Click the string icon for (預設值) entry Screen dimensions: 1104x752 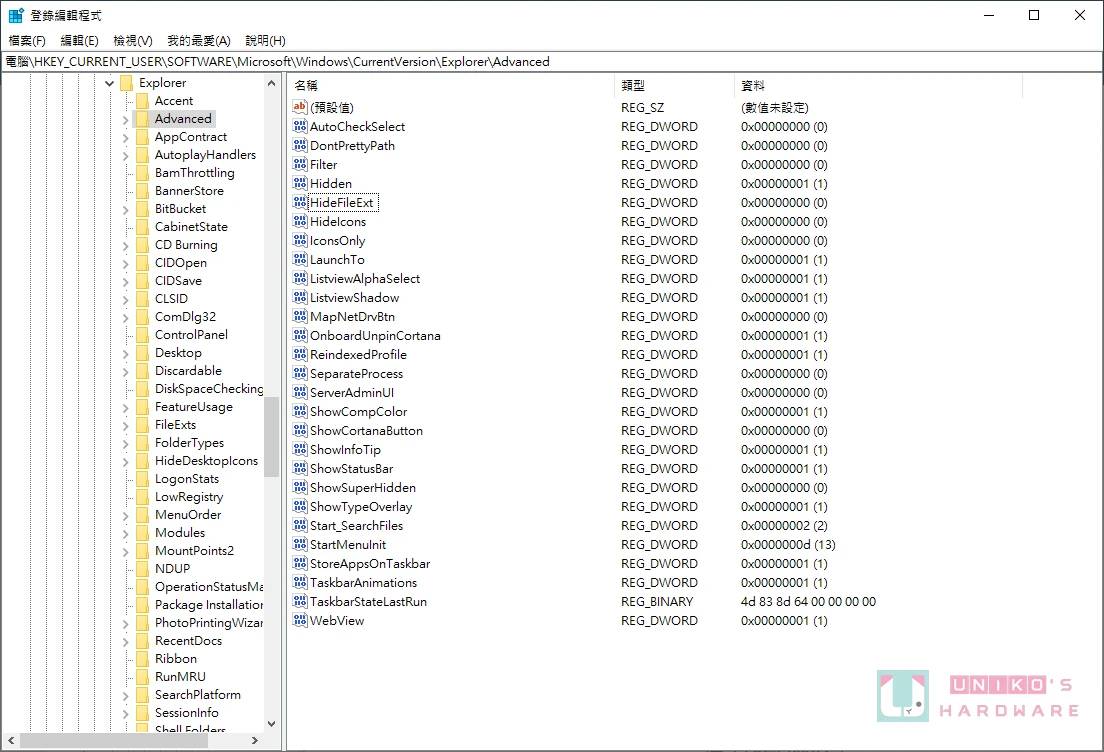click(x=300, y=107)
